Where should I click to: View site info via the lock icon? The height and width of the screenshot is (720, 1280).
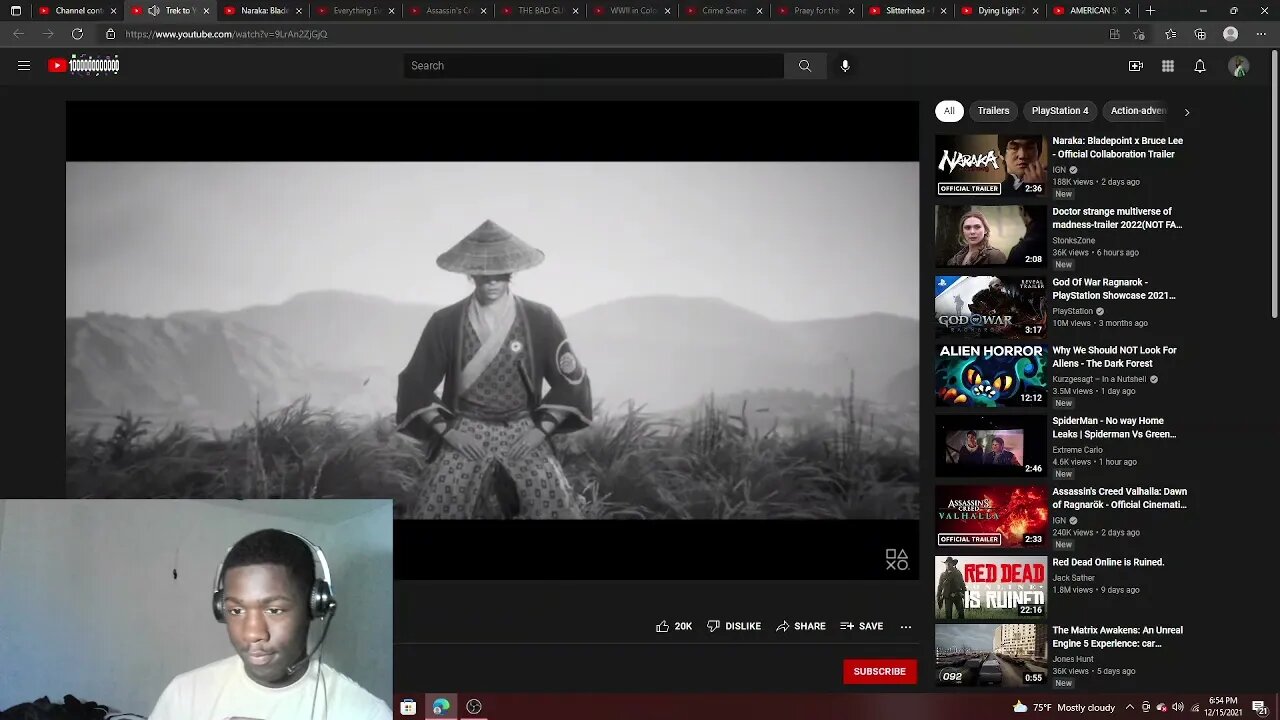[x=111, y=34]
